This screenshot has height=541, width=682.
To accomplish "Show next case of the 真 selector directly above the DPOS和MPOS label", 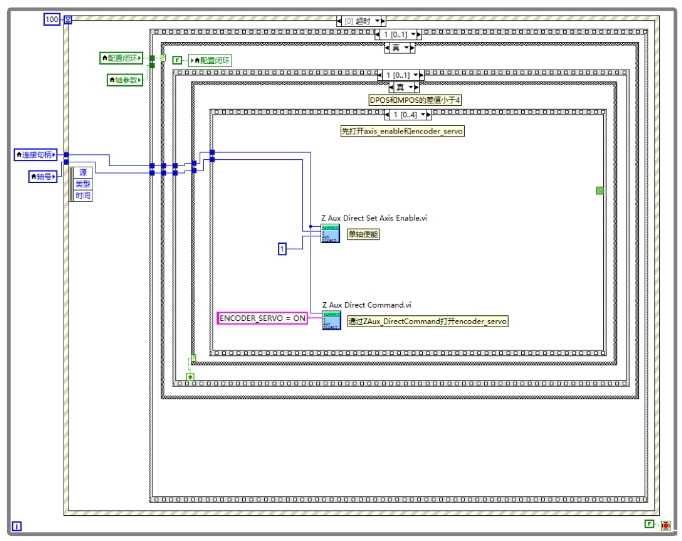I will 417,87.
